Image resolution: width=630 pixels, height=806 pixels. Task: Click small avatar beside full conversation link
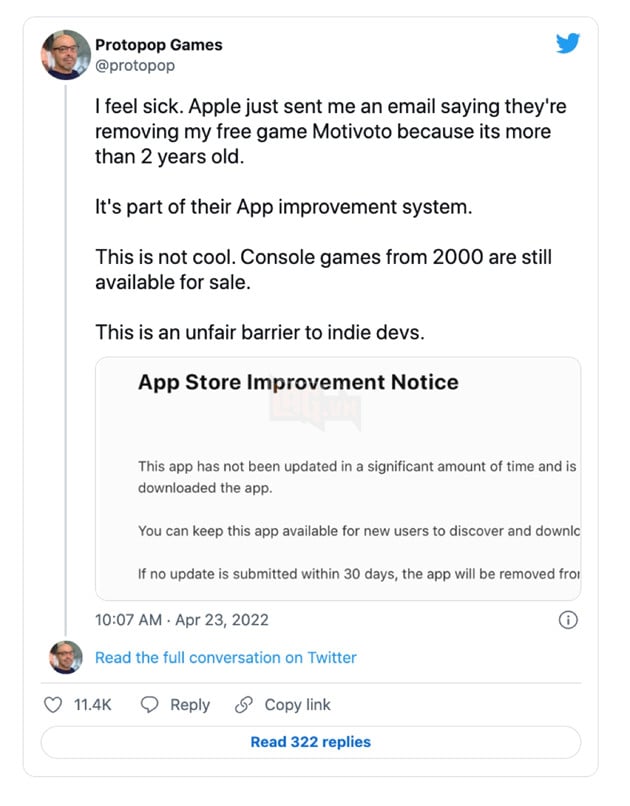pyautogui.click(x=65, y=657)
